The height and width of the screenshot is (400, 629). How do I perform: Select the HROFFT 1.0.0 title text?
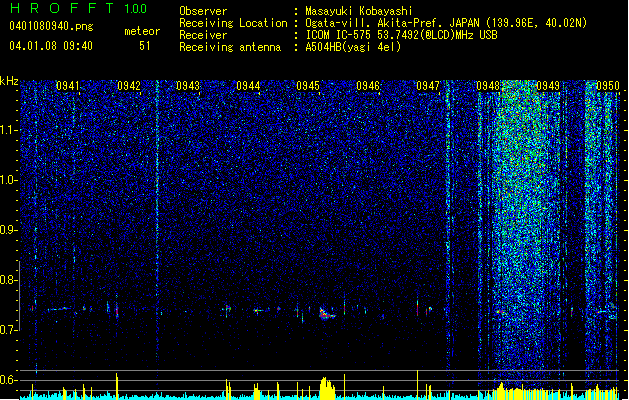[78, 8]
